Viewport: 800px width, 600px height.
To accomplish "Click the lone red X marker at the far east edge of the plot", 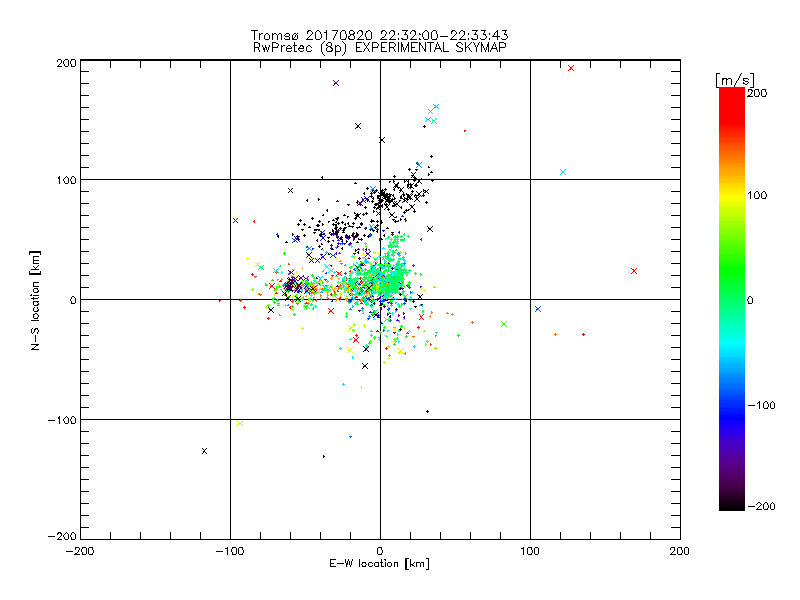I will tap(634, 271).
